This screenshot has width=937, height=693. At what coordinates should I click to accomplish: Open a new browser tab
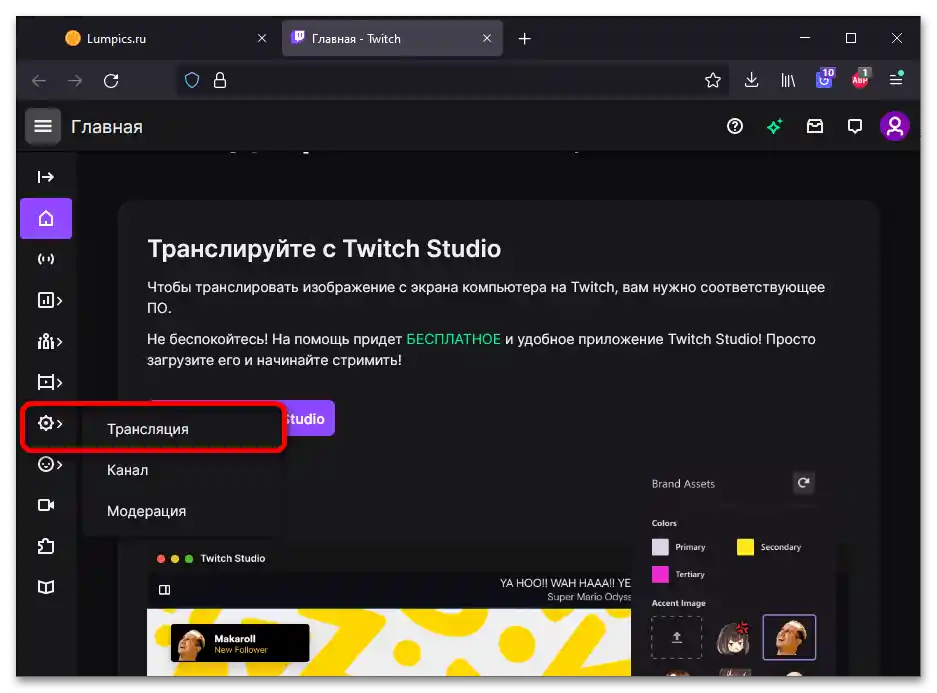coord(525,39)
